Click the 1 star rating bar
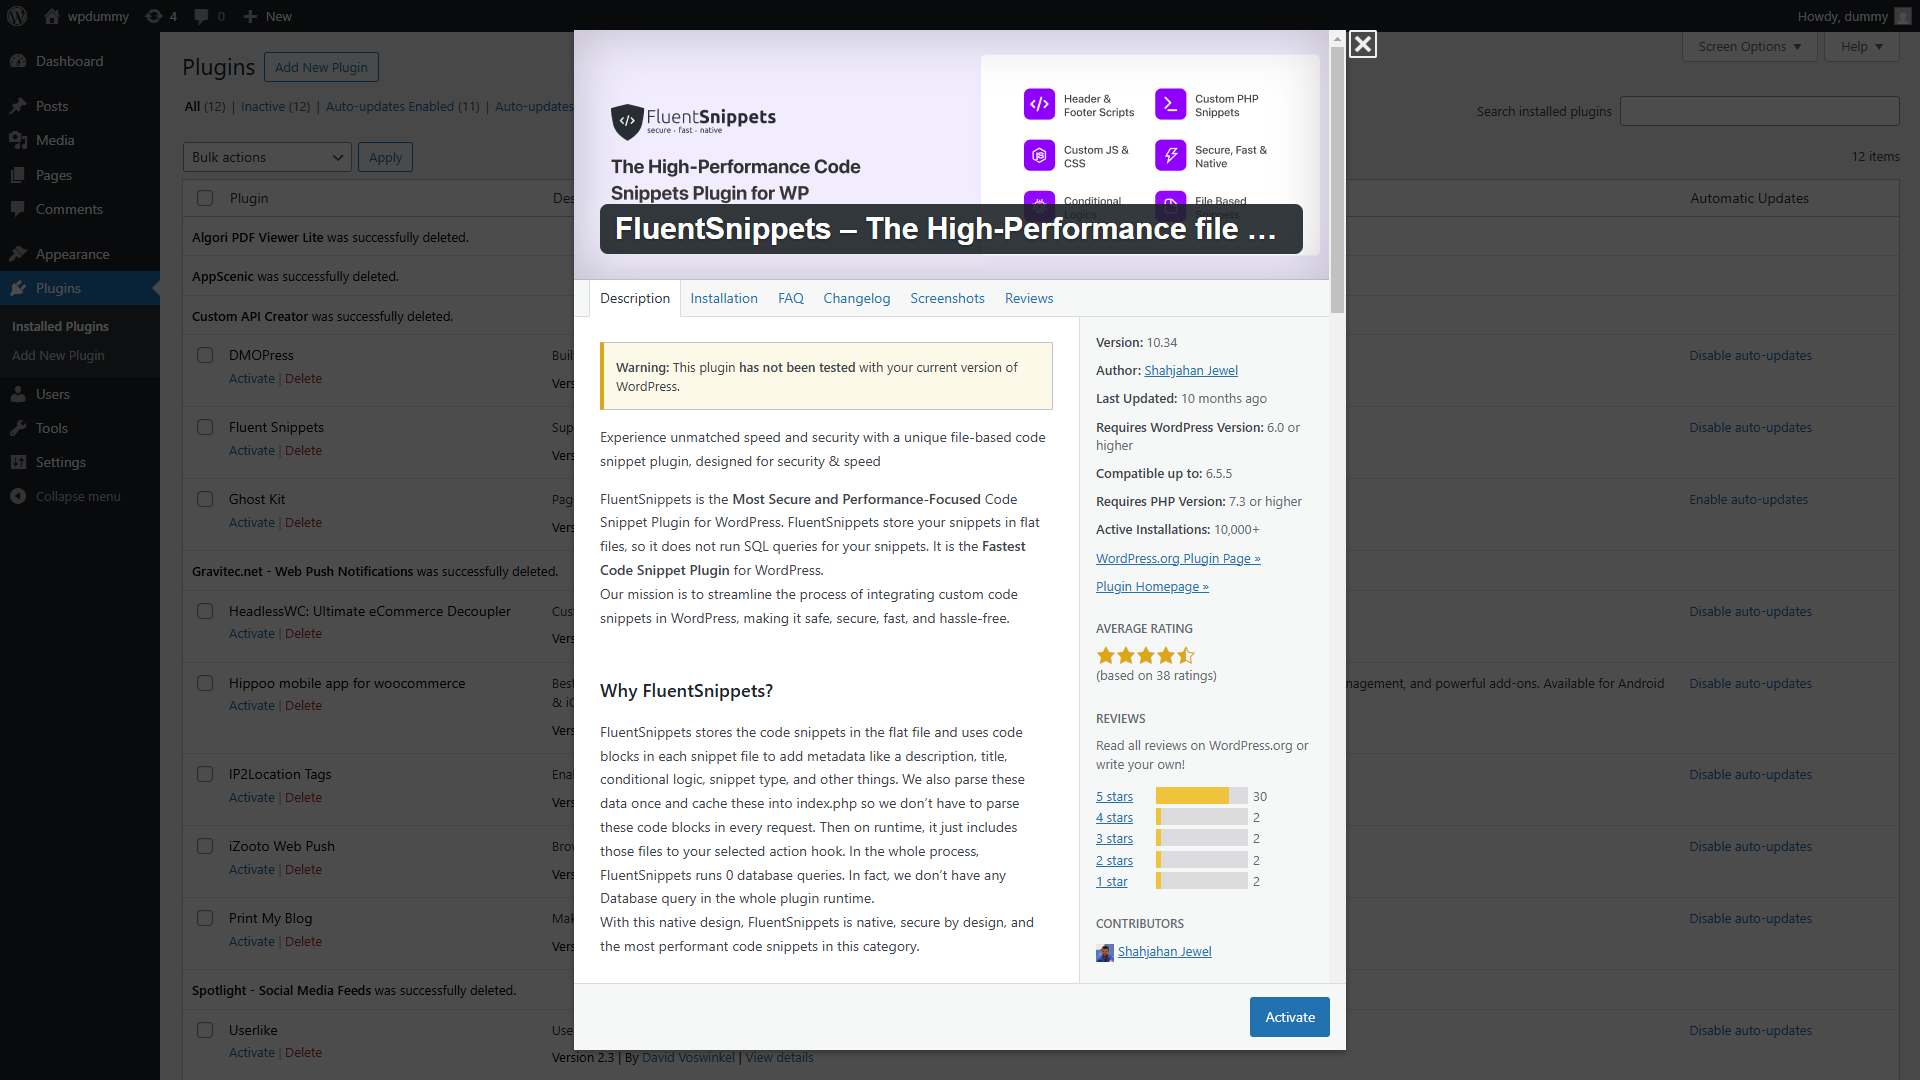1920x1080 pixels. 1201,881
